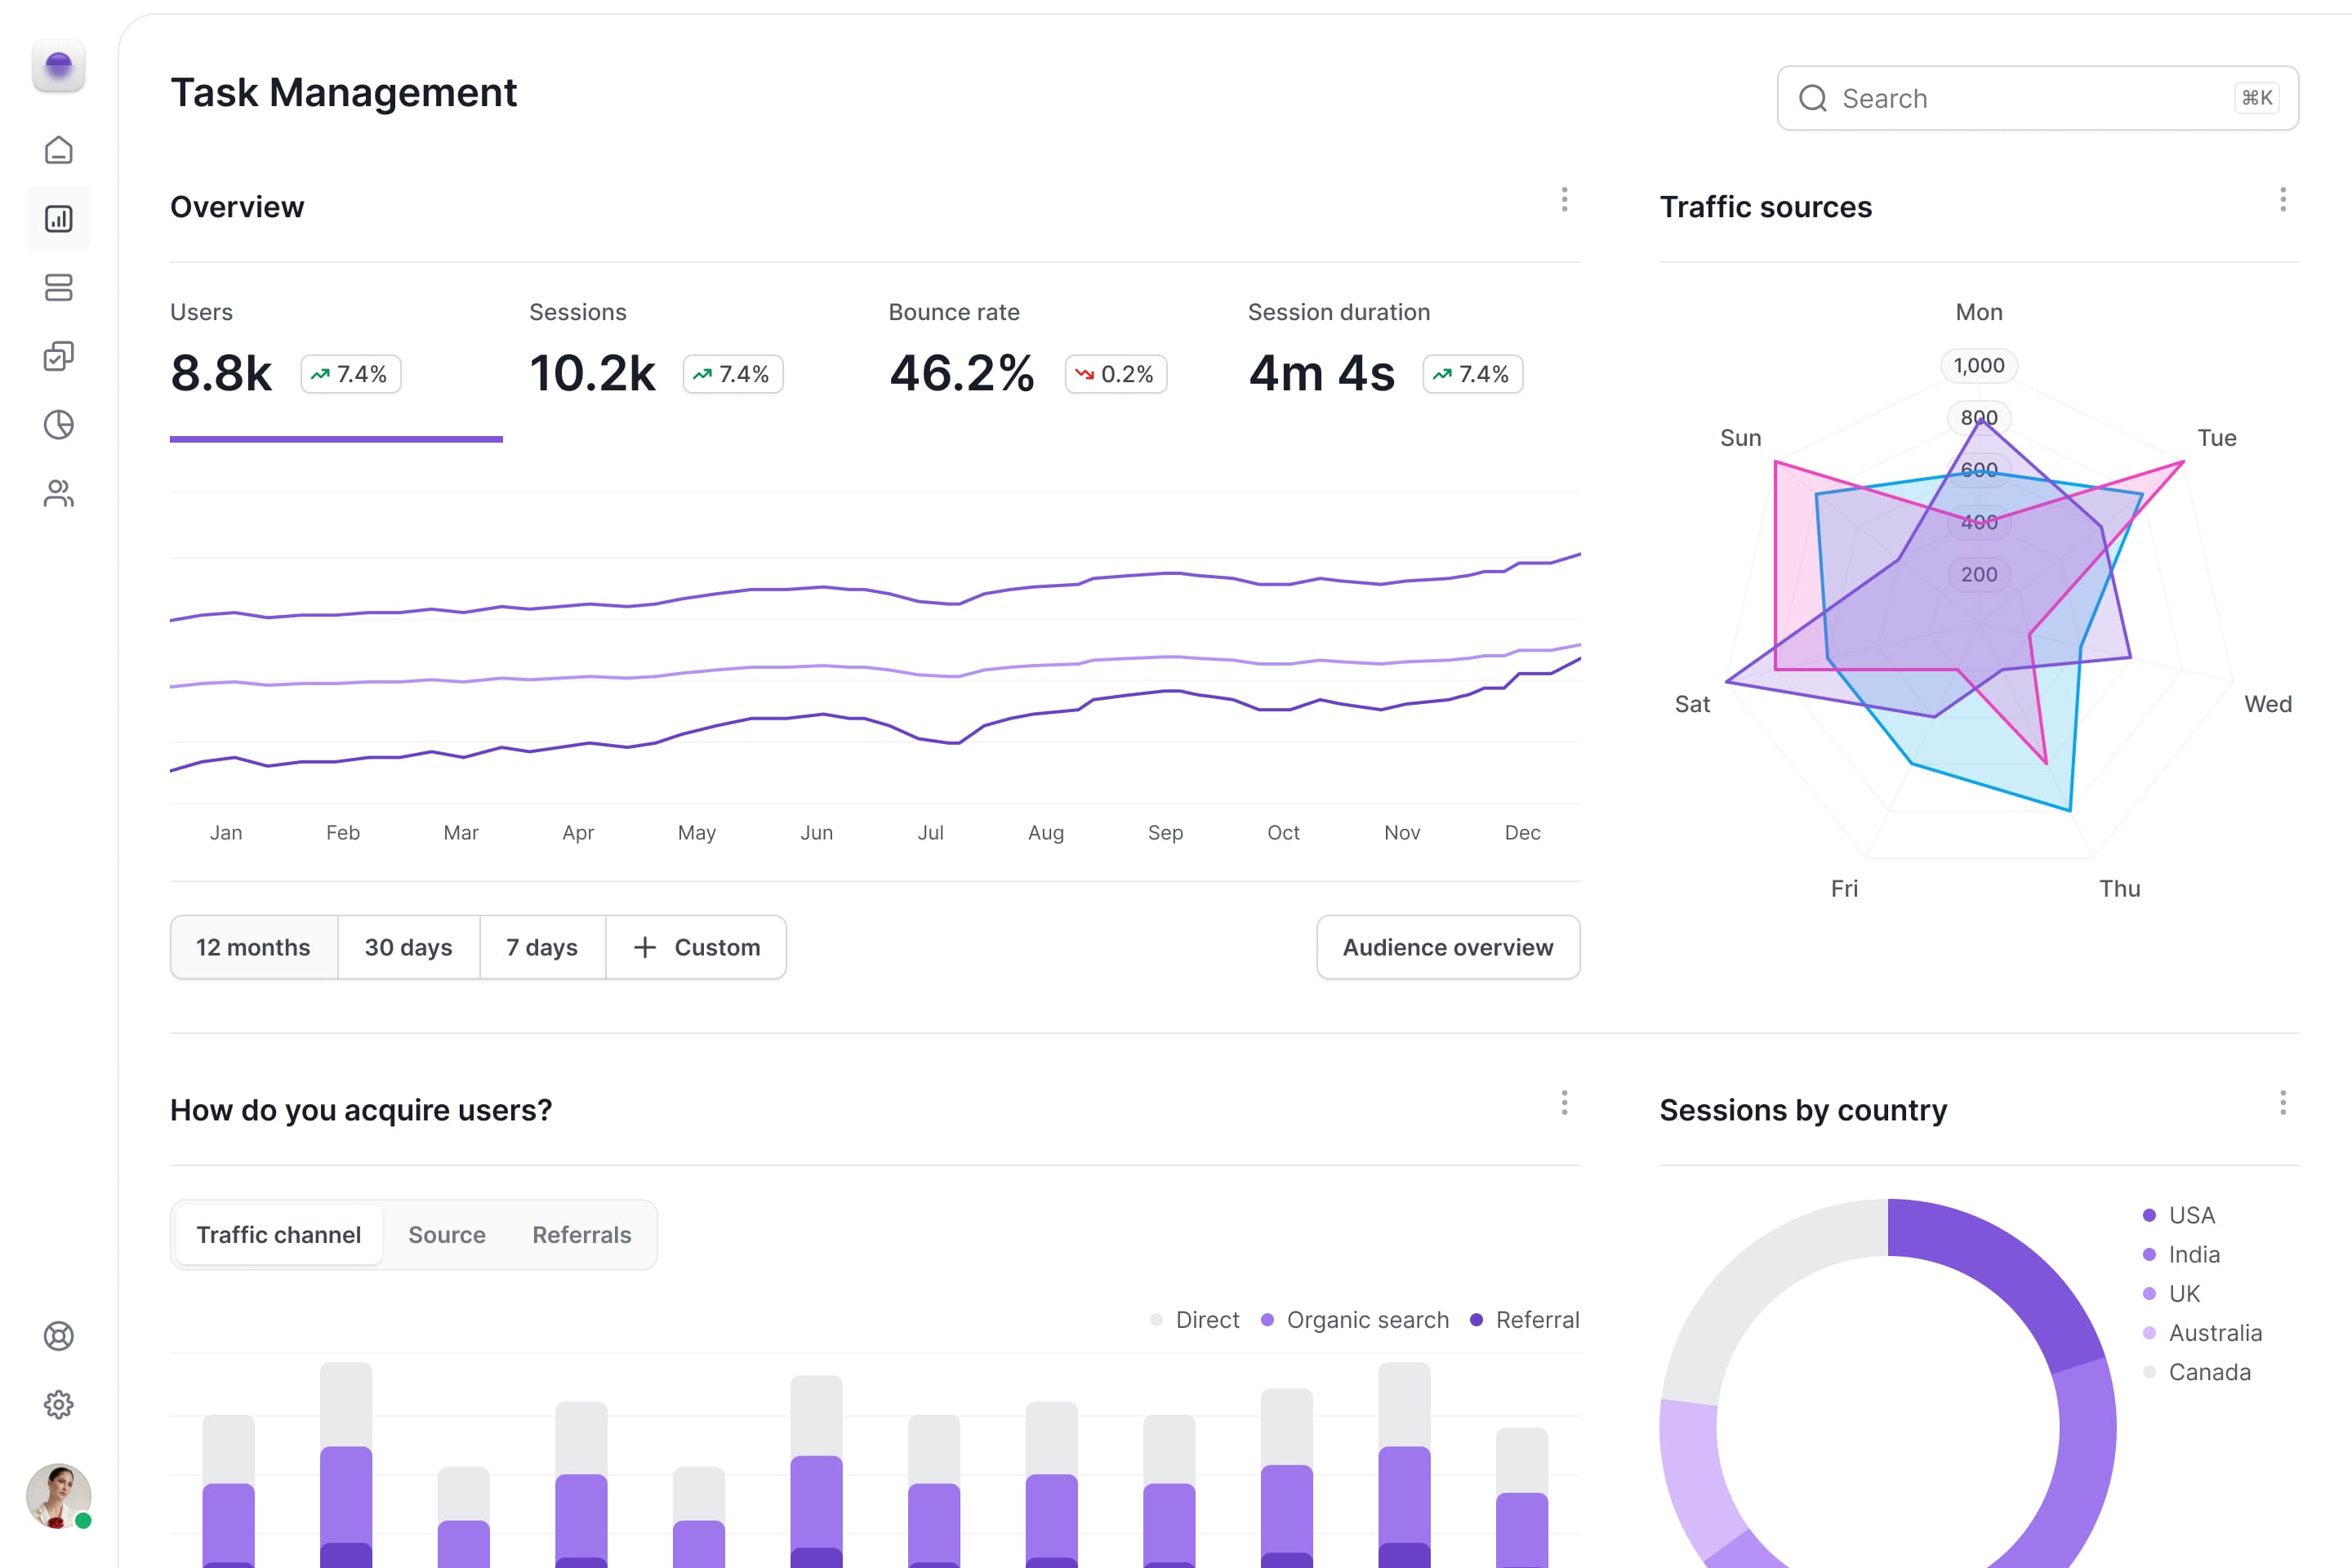
Task: Click the stacked rows sidebar icon
Action: [x=59, y=288]
